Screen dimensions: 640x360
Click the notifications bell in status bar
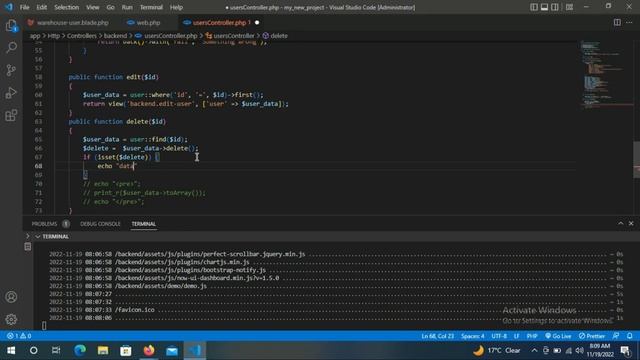630,336
